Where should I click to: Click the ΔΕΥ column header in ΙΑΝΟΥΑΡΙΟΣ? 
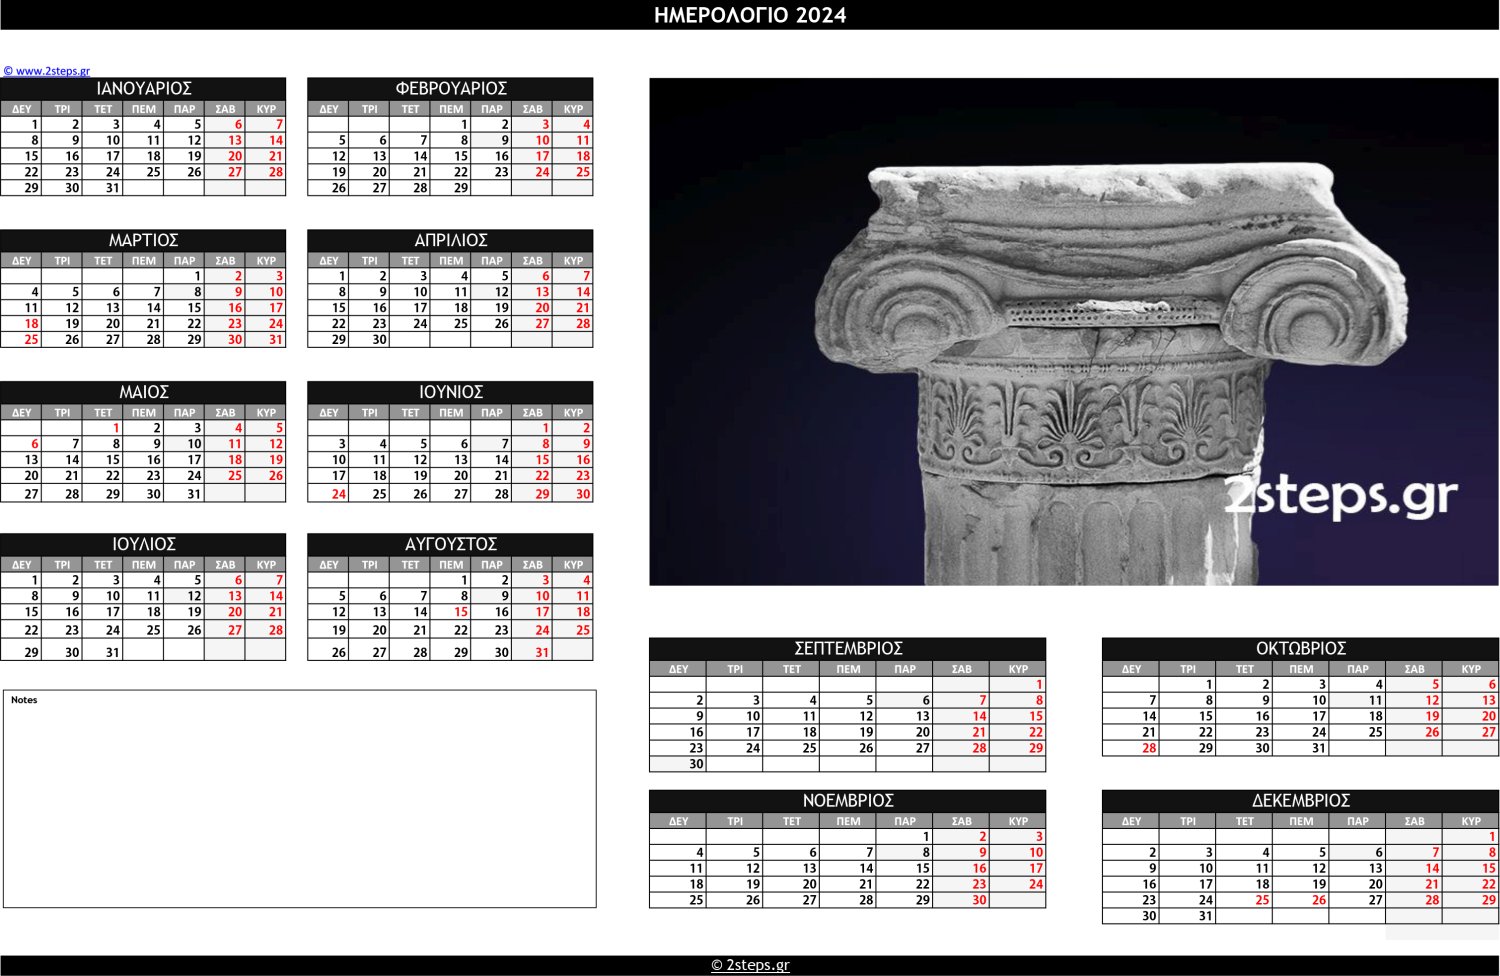[x=21, y=109]
